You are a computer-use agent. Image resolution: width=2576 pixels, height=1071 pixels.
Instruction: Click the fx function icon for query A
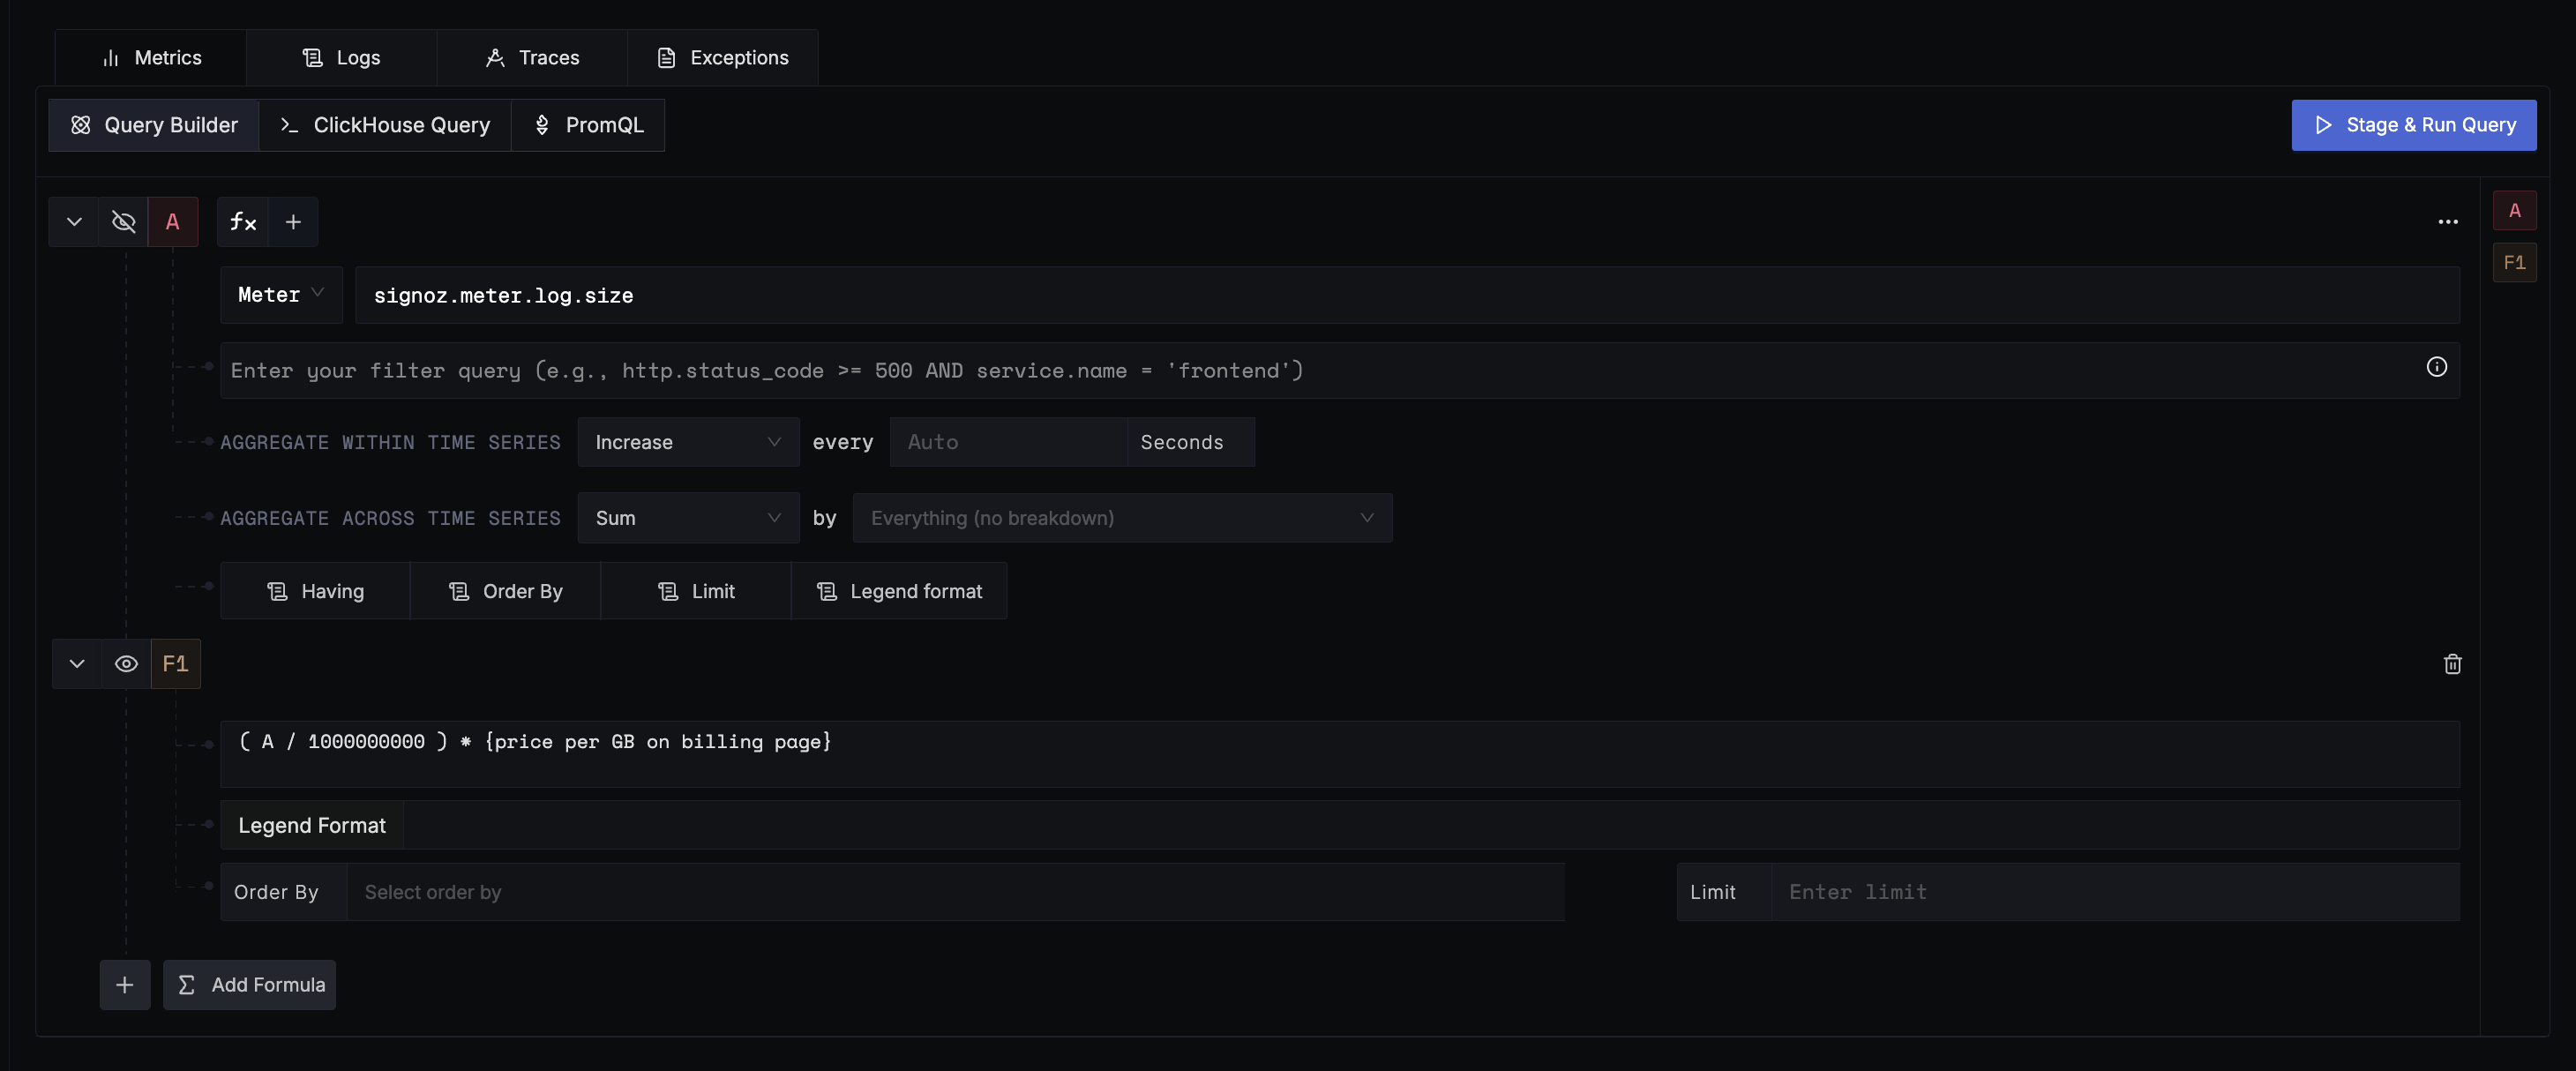point(243,222)
